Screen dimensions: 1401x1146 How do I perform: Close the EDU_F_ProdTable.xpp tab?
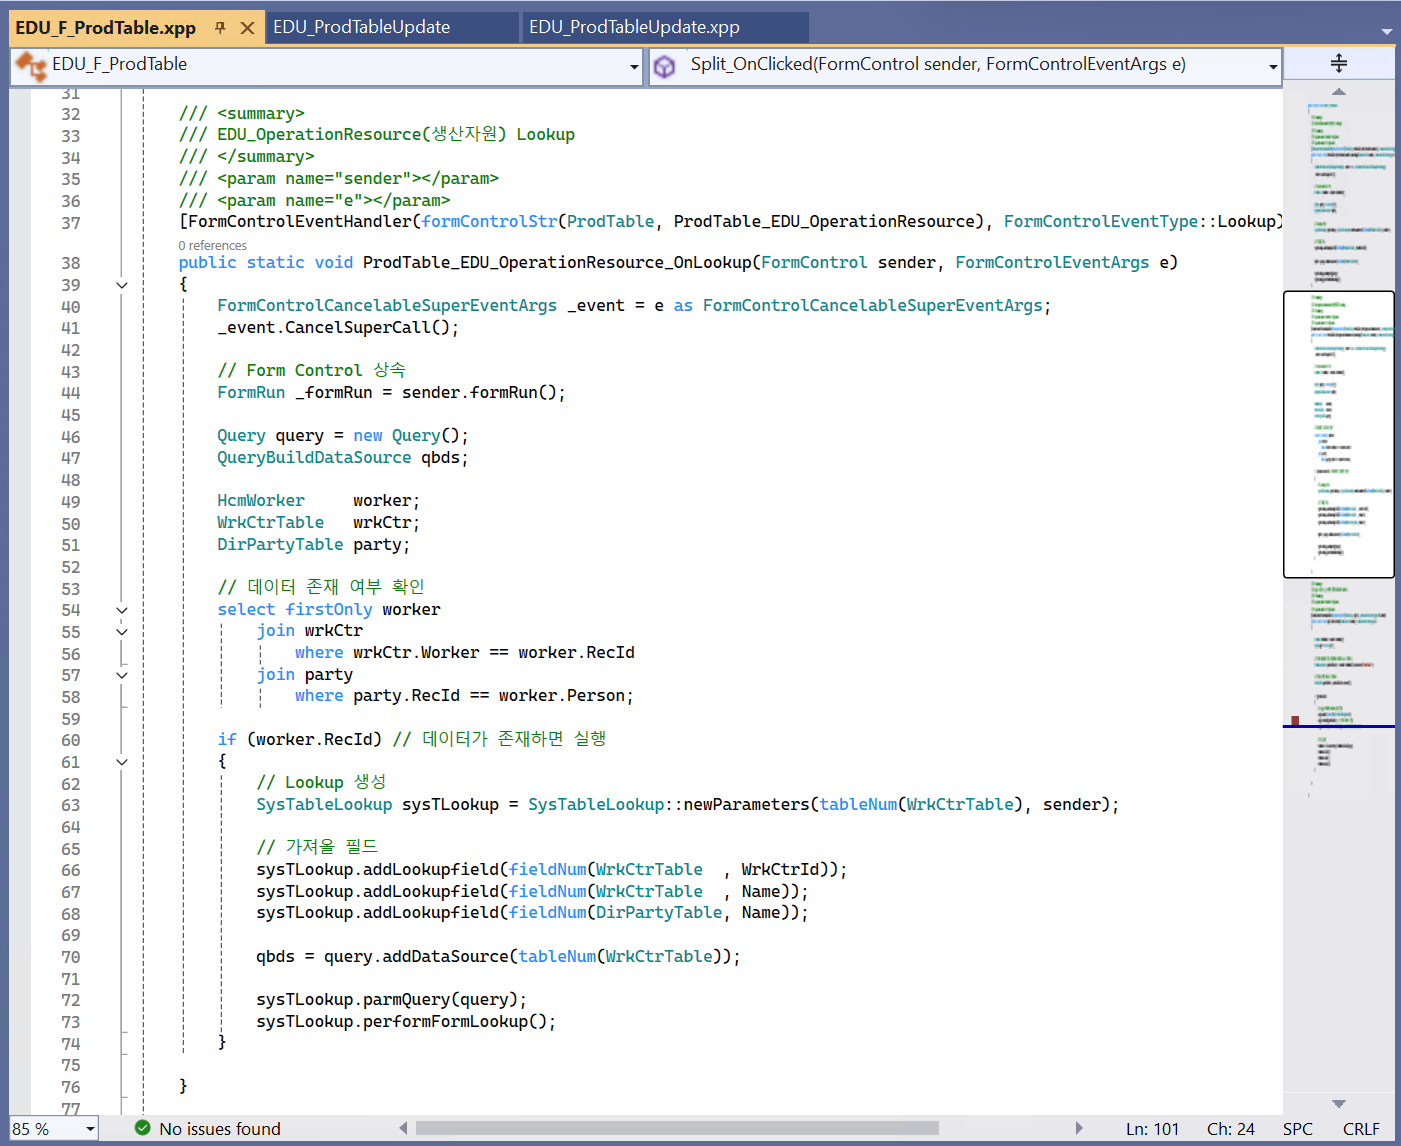(247, 28)
